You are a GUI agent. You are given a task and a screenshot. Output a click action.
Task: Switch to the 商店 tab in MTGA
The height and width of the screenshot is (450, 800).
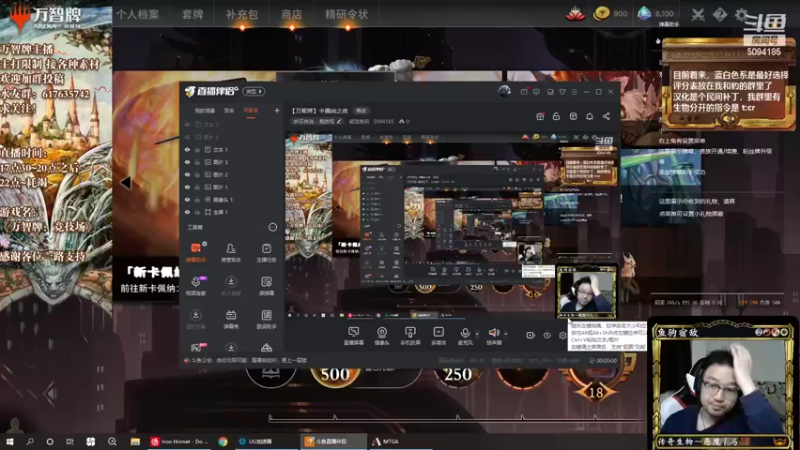tap(291, 14)
